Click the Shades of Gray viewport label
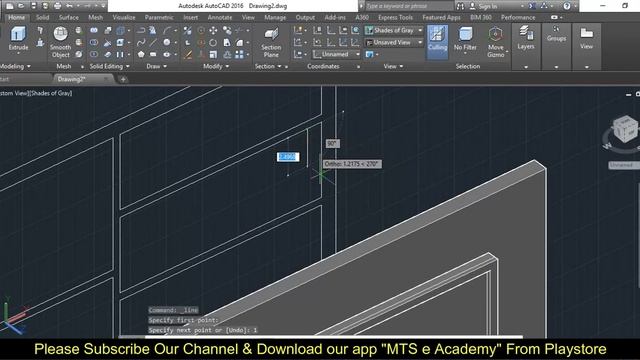This screenshot has width=640, height=360. (51, 93)
